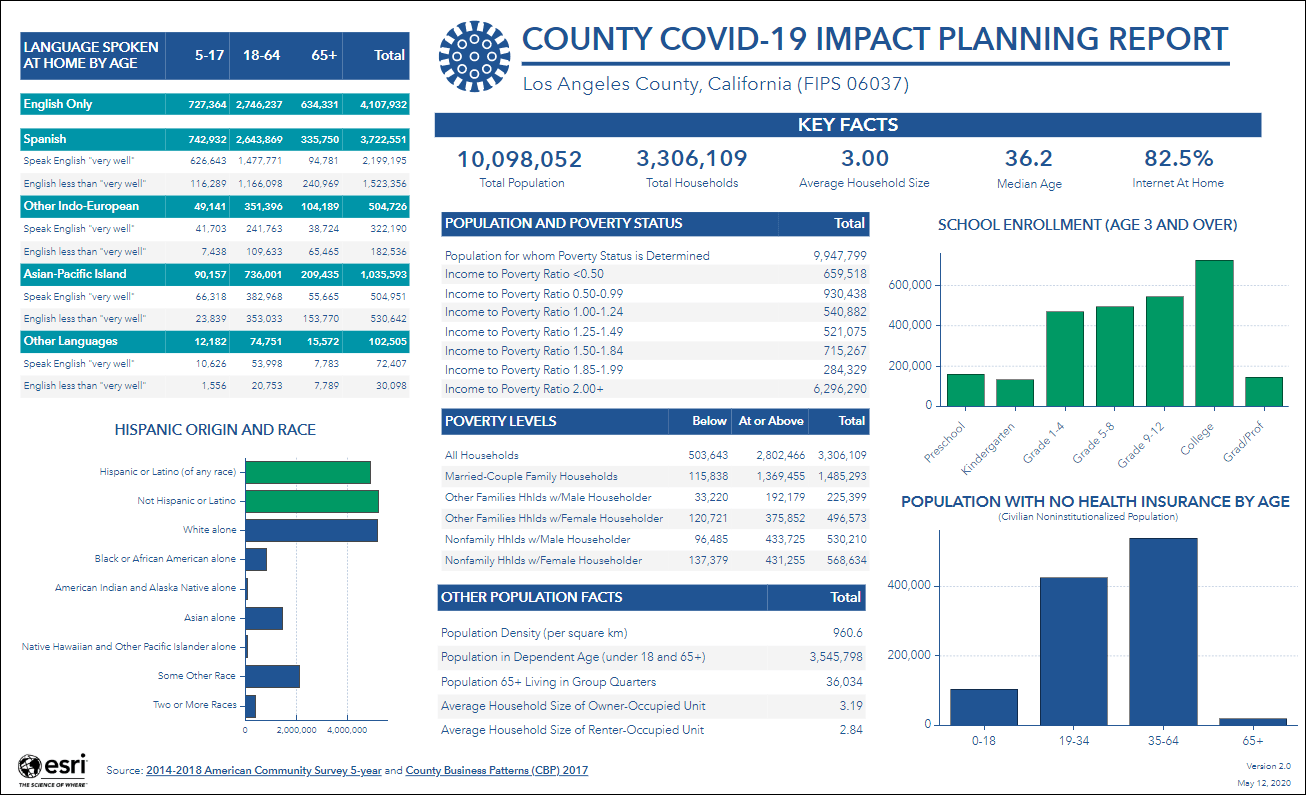1306x795 pixels.
Task: Click Population 65+ Living in Group Quarters row
Action: coord(653,682)
